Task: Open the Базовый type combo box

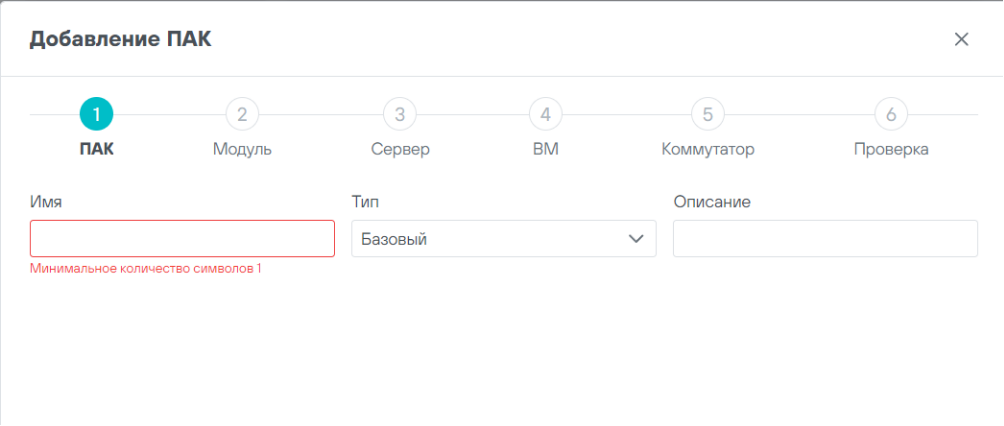Action: [490, 239]
